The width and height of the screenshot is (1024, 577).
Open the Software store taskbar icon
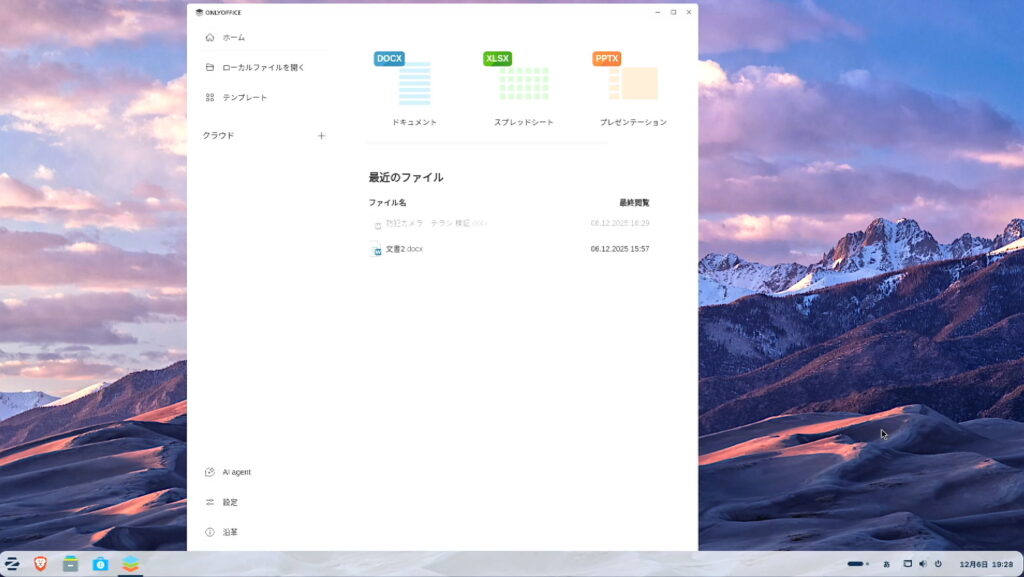coord(100,564)
